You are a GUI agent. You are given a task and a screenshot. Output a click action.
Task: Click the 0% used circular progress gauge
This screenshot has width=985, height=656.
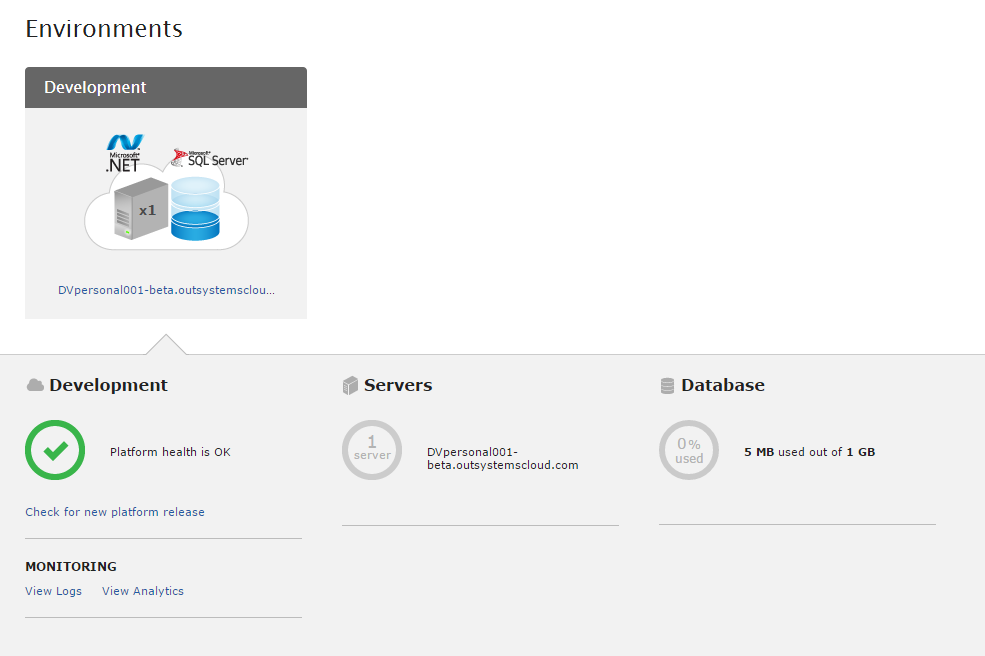pos(689,450)
